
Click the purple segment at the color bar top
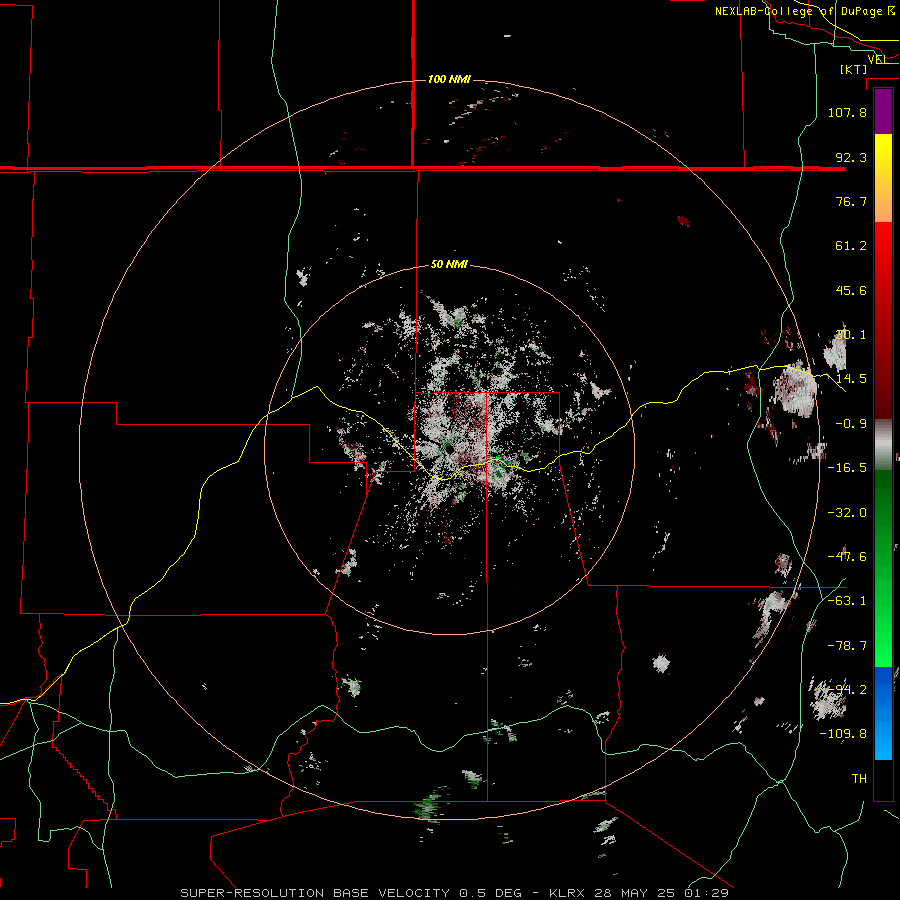(x=883, y=111)
